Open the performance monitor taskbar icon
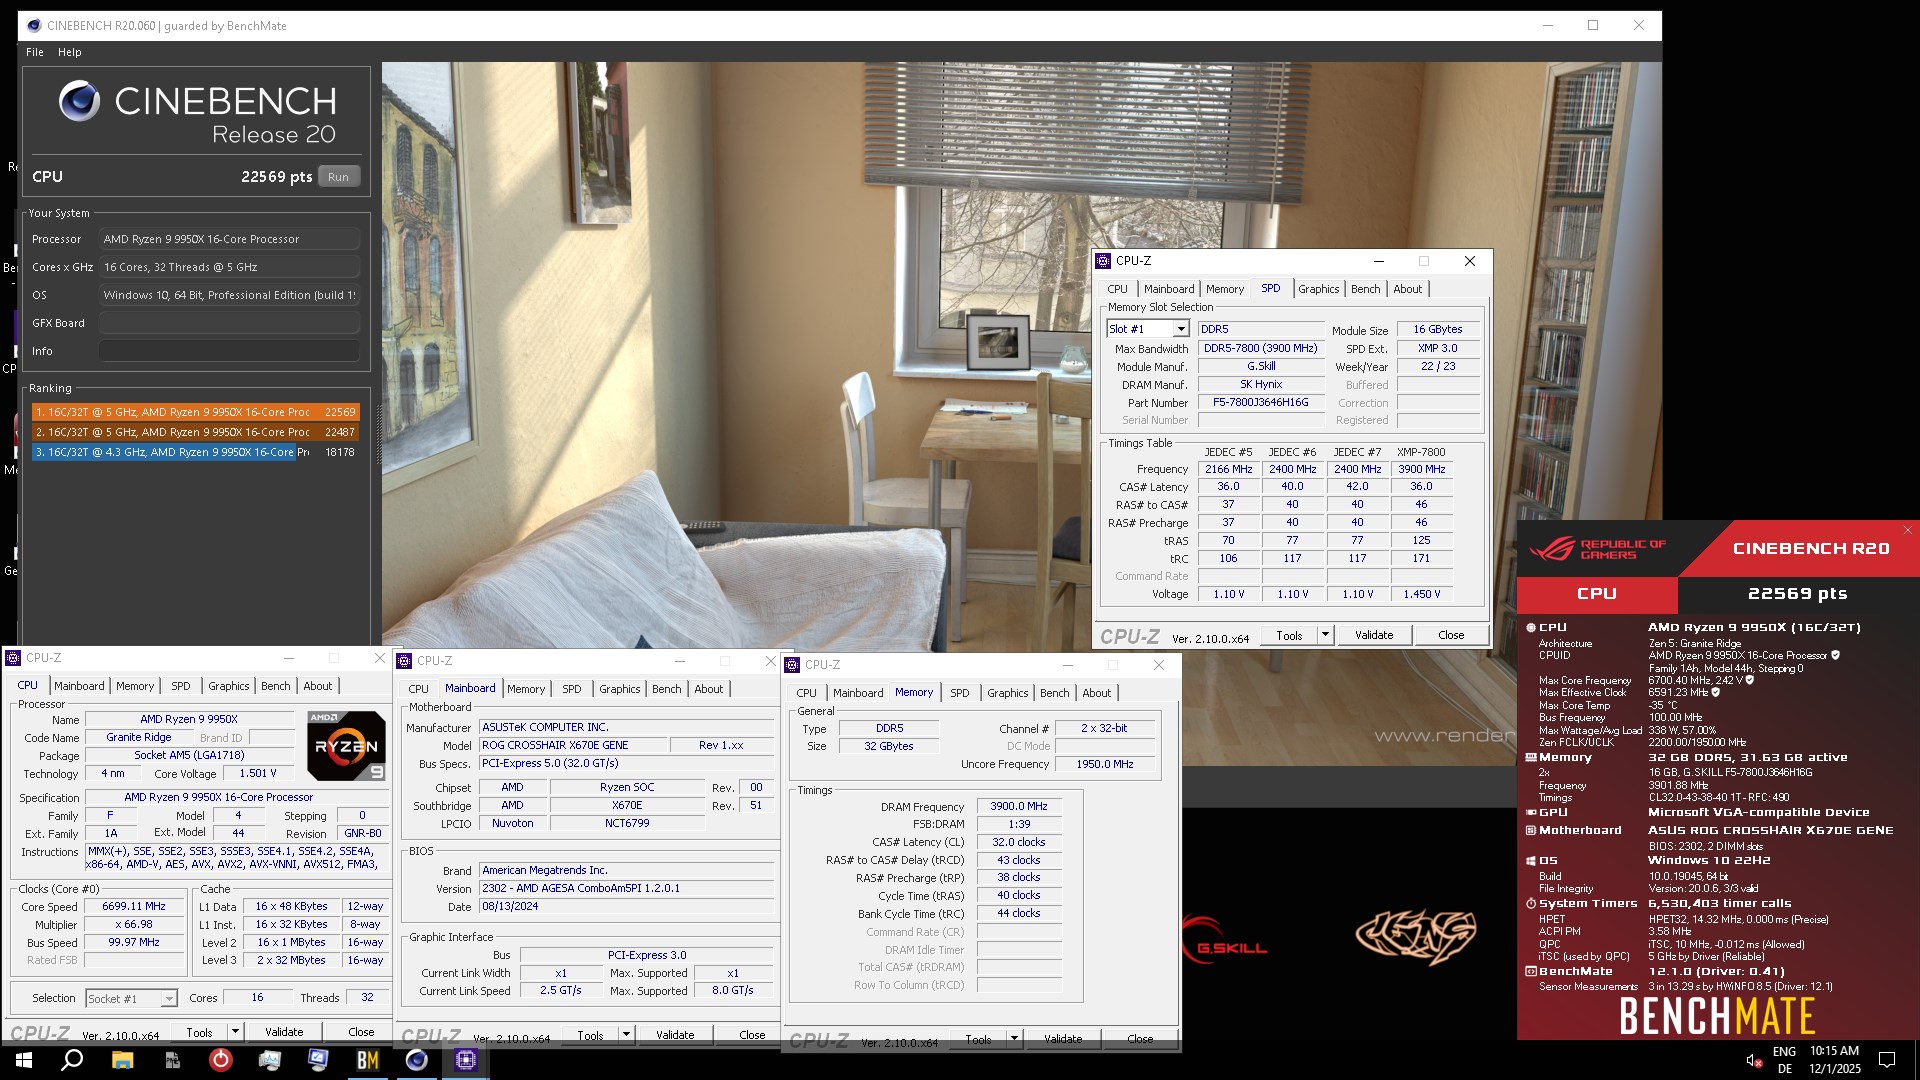This screenshot has width=1920, height=1080. point(269,1060)
